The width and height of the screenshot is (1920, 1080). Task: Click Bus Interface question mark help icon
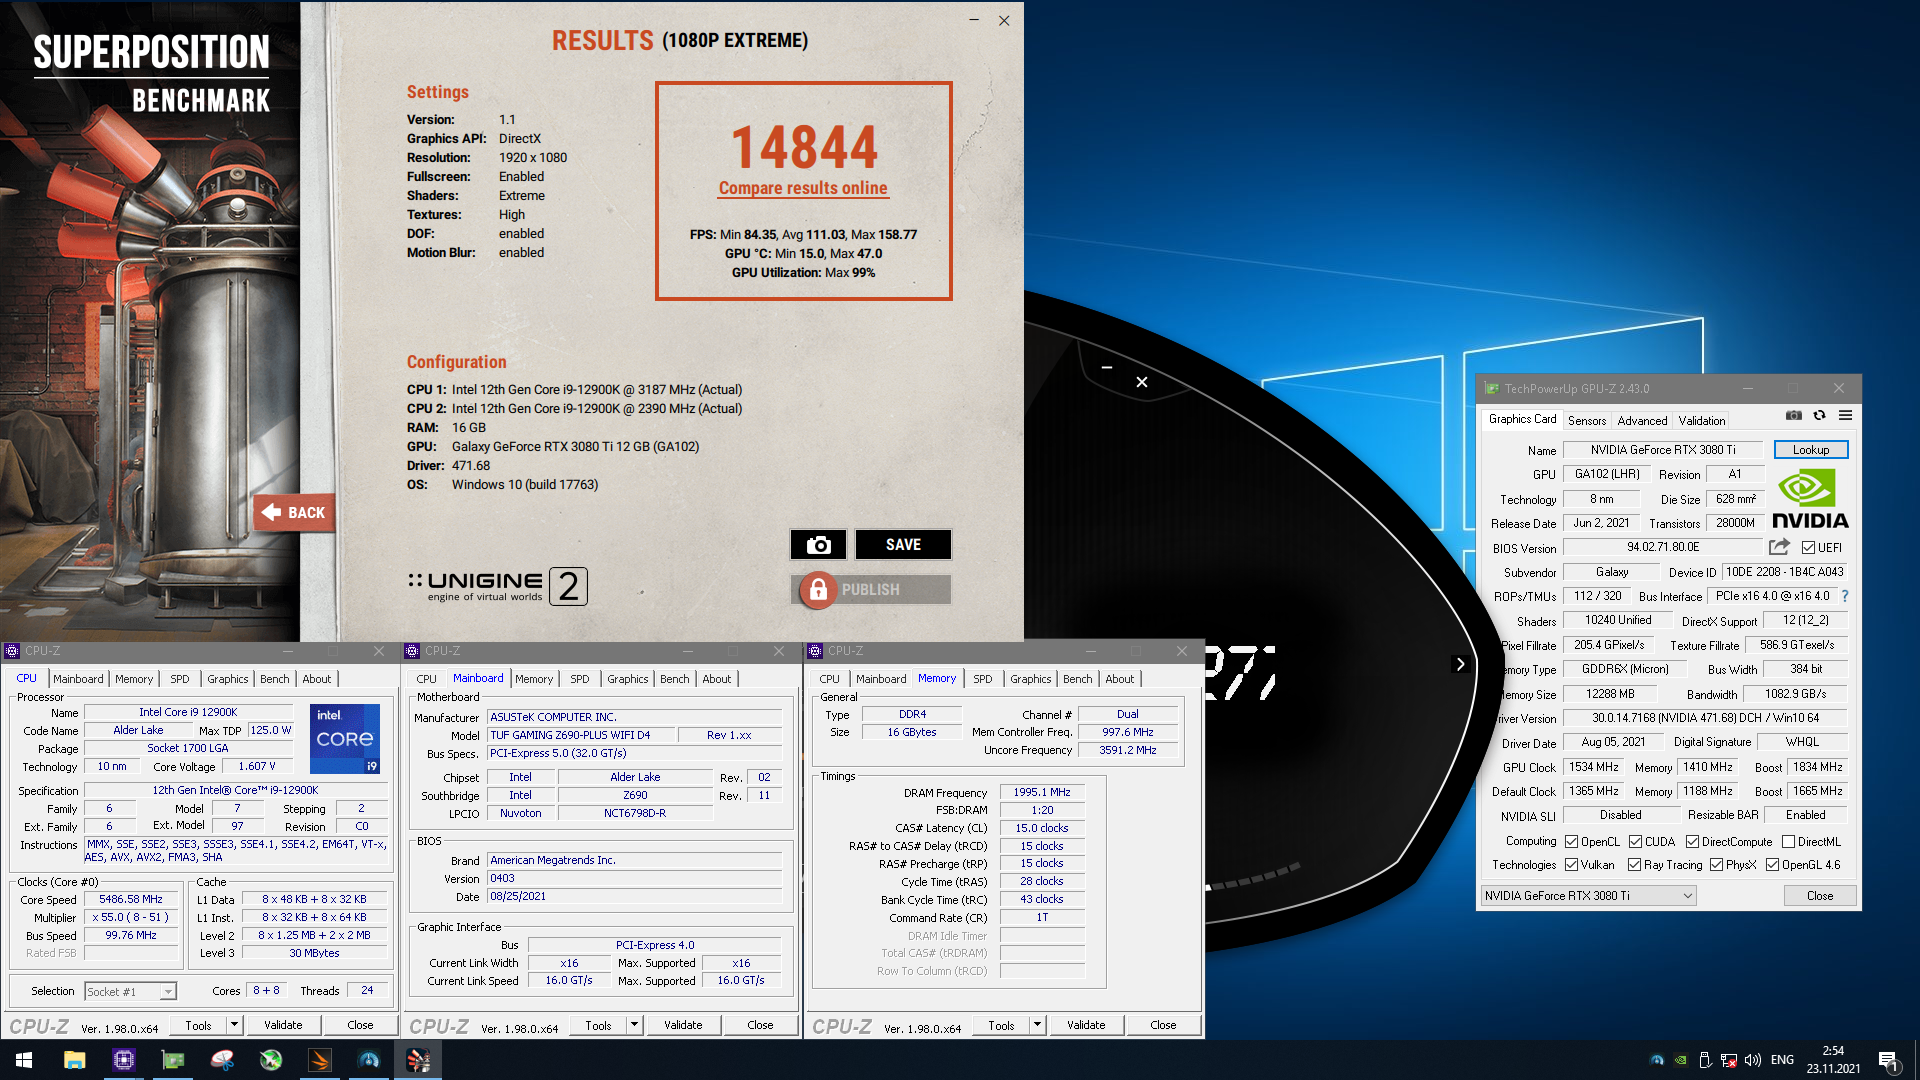tap(1845, 596)
